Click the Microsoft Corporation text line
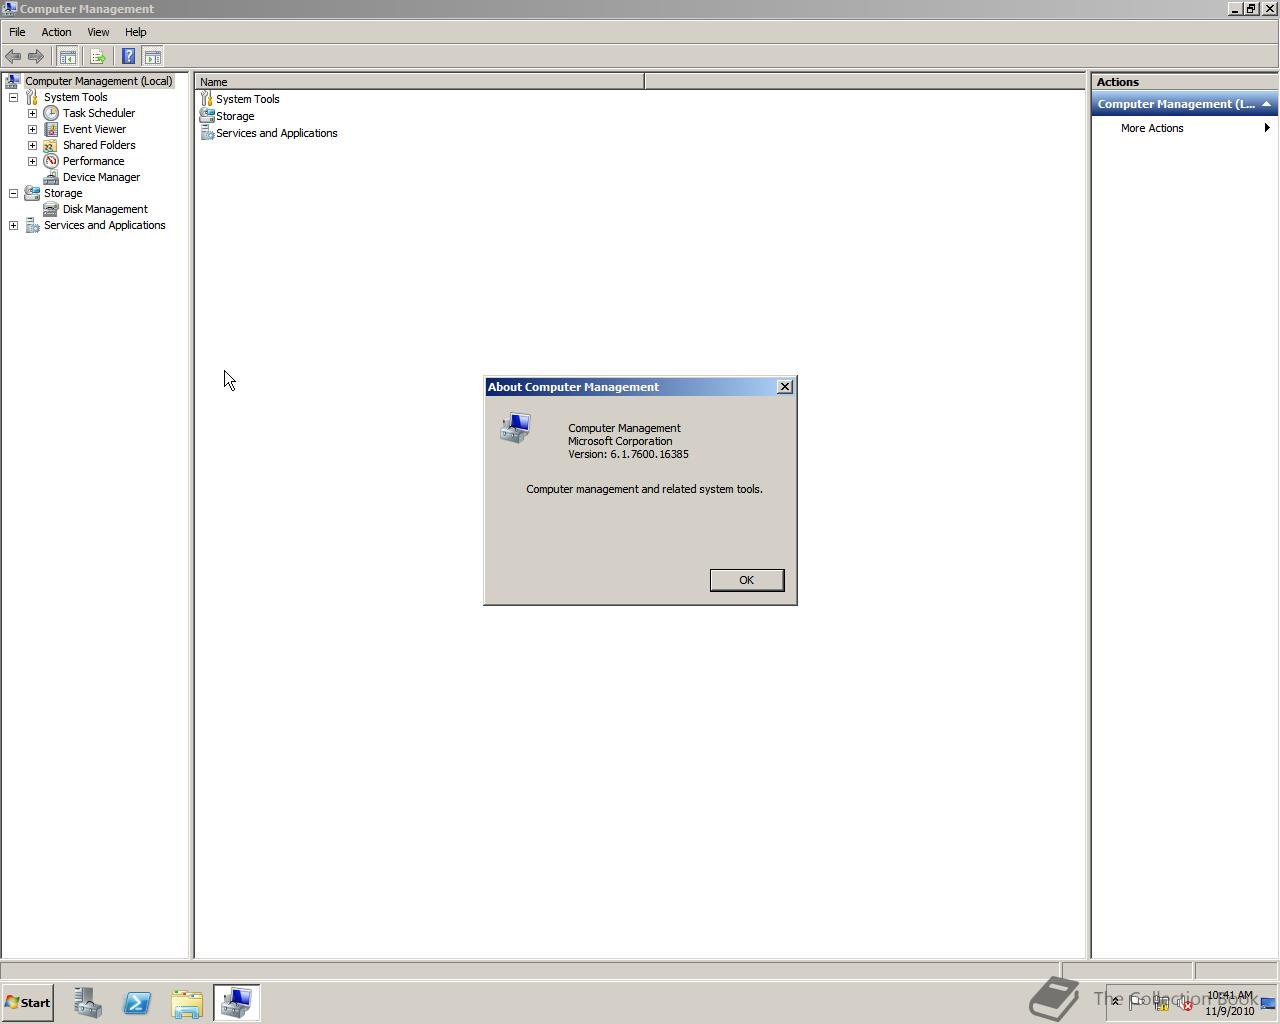The width and height of the screenshot is (1280, 1024). (x=620, y=441)
